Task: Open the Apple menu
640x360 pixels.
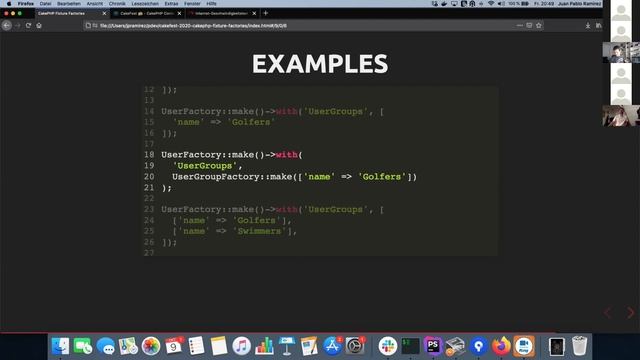Action: (x=9, y=4)
